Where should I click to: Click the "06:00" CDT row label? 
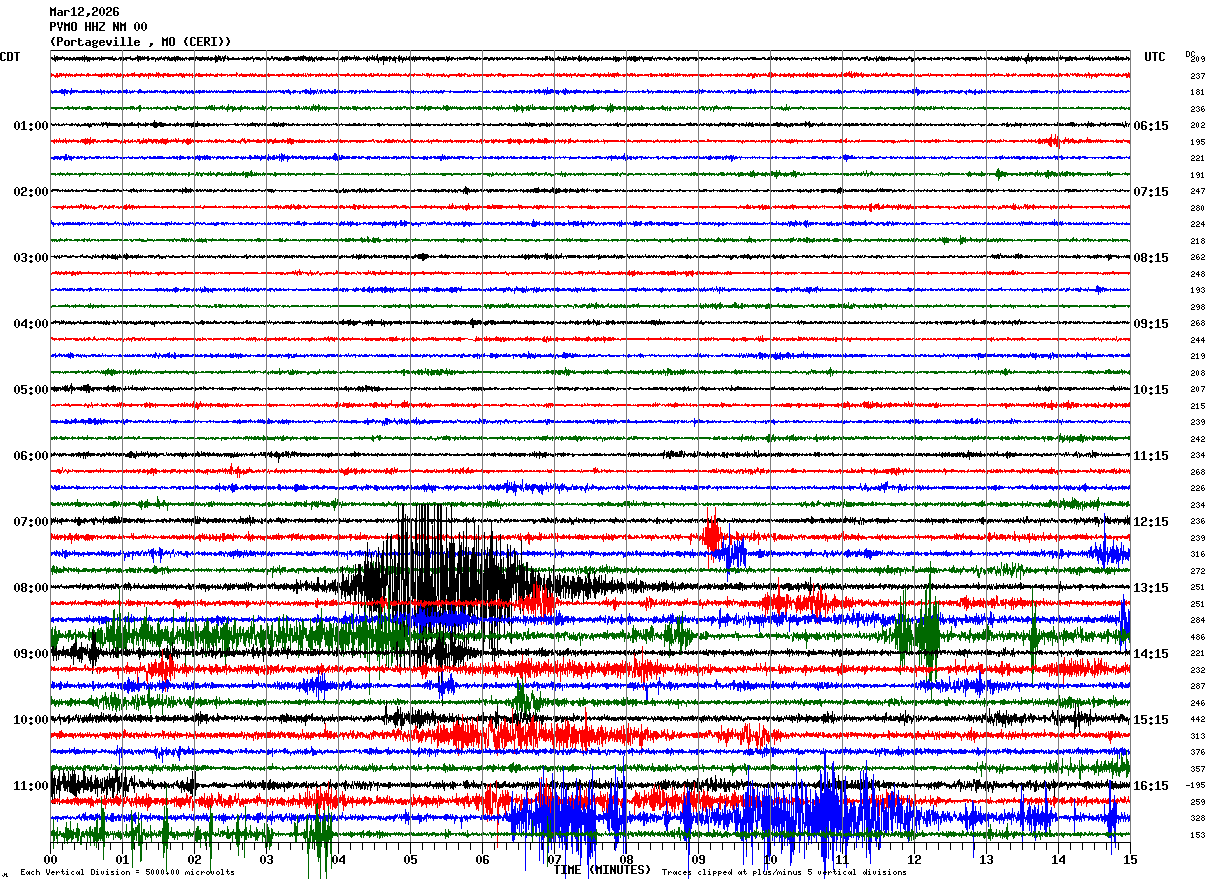pos(31,456)
